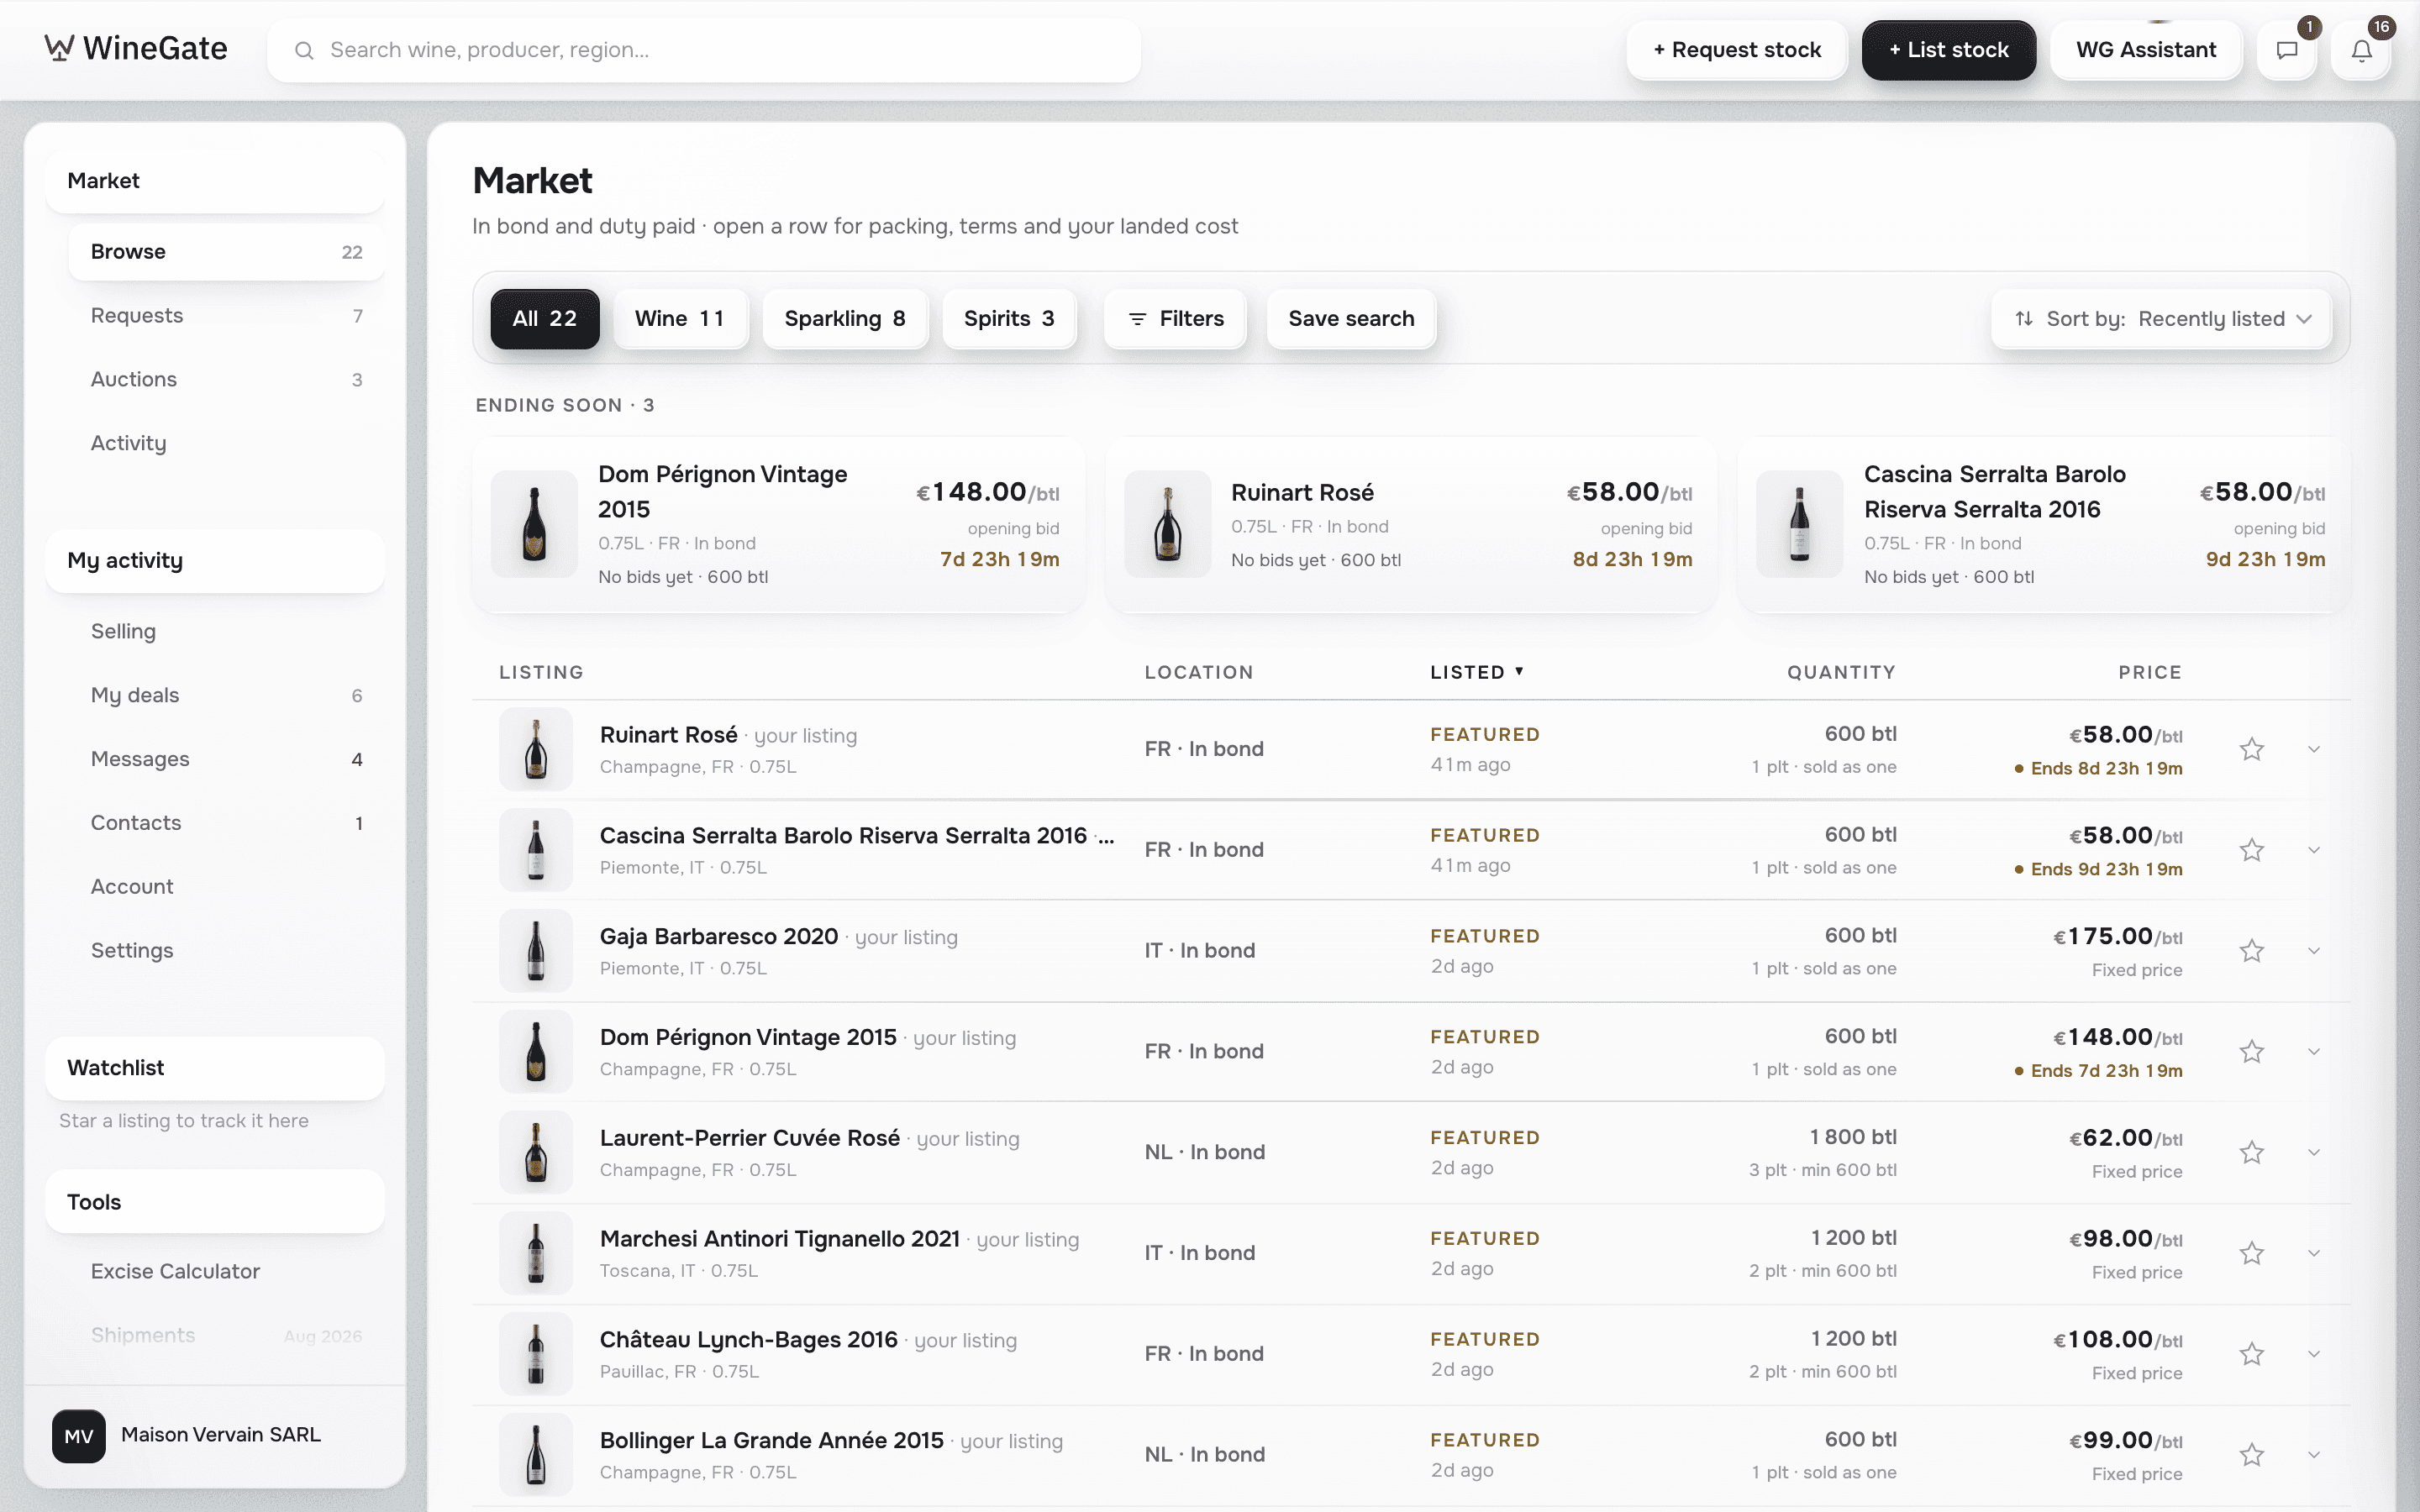Star the Laurent-Perrier Cuvée Rosé listing
This screenshot has height=1512, width=2420.
2251,1153
